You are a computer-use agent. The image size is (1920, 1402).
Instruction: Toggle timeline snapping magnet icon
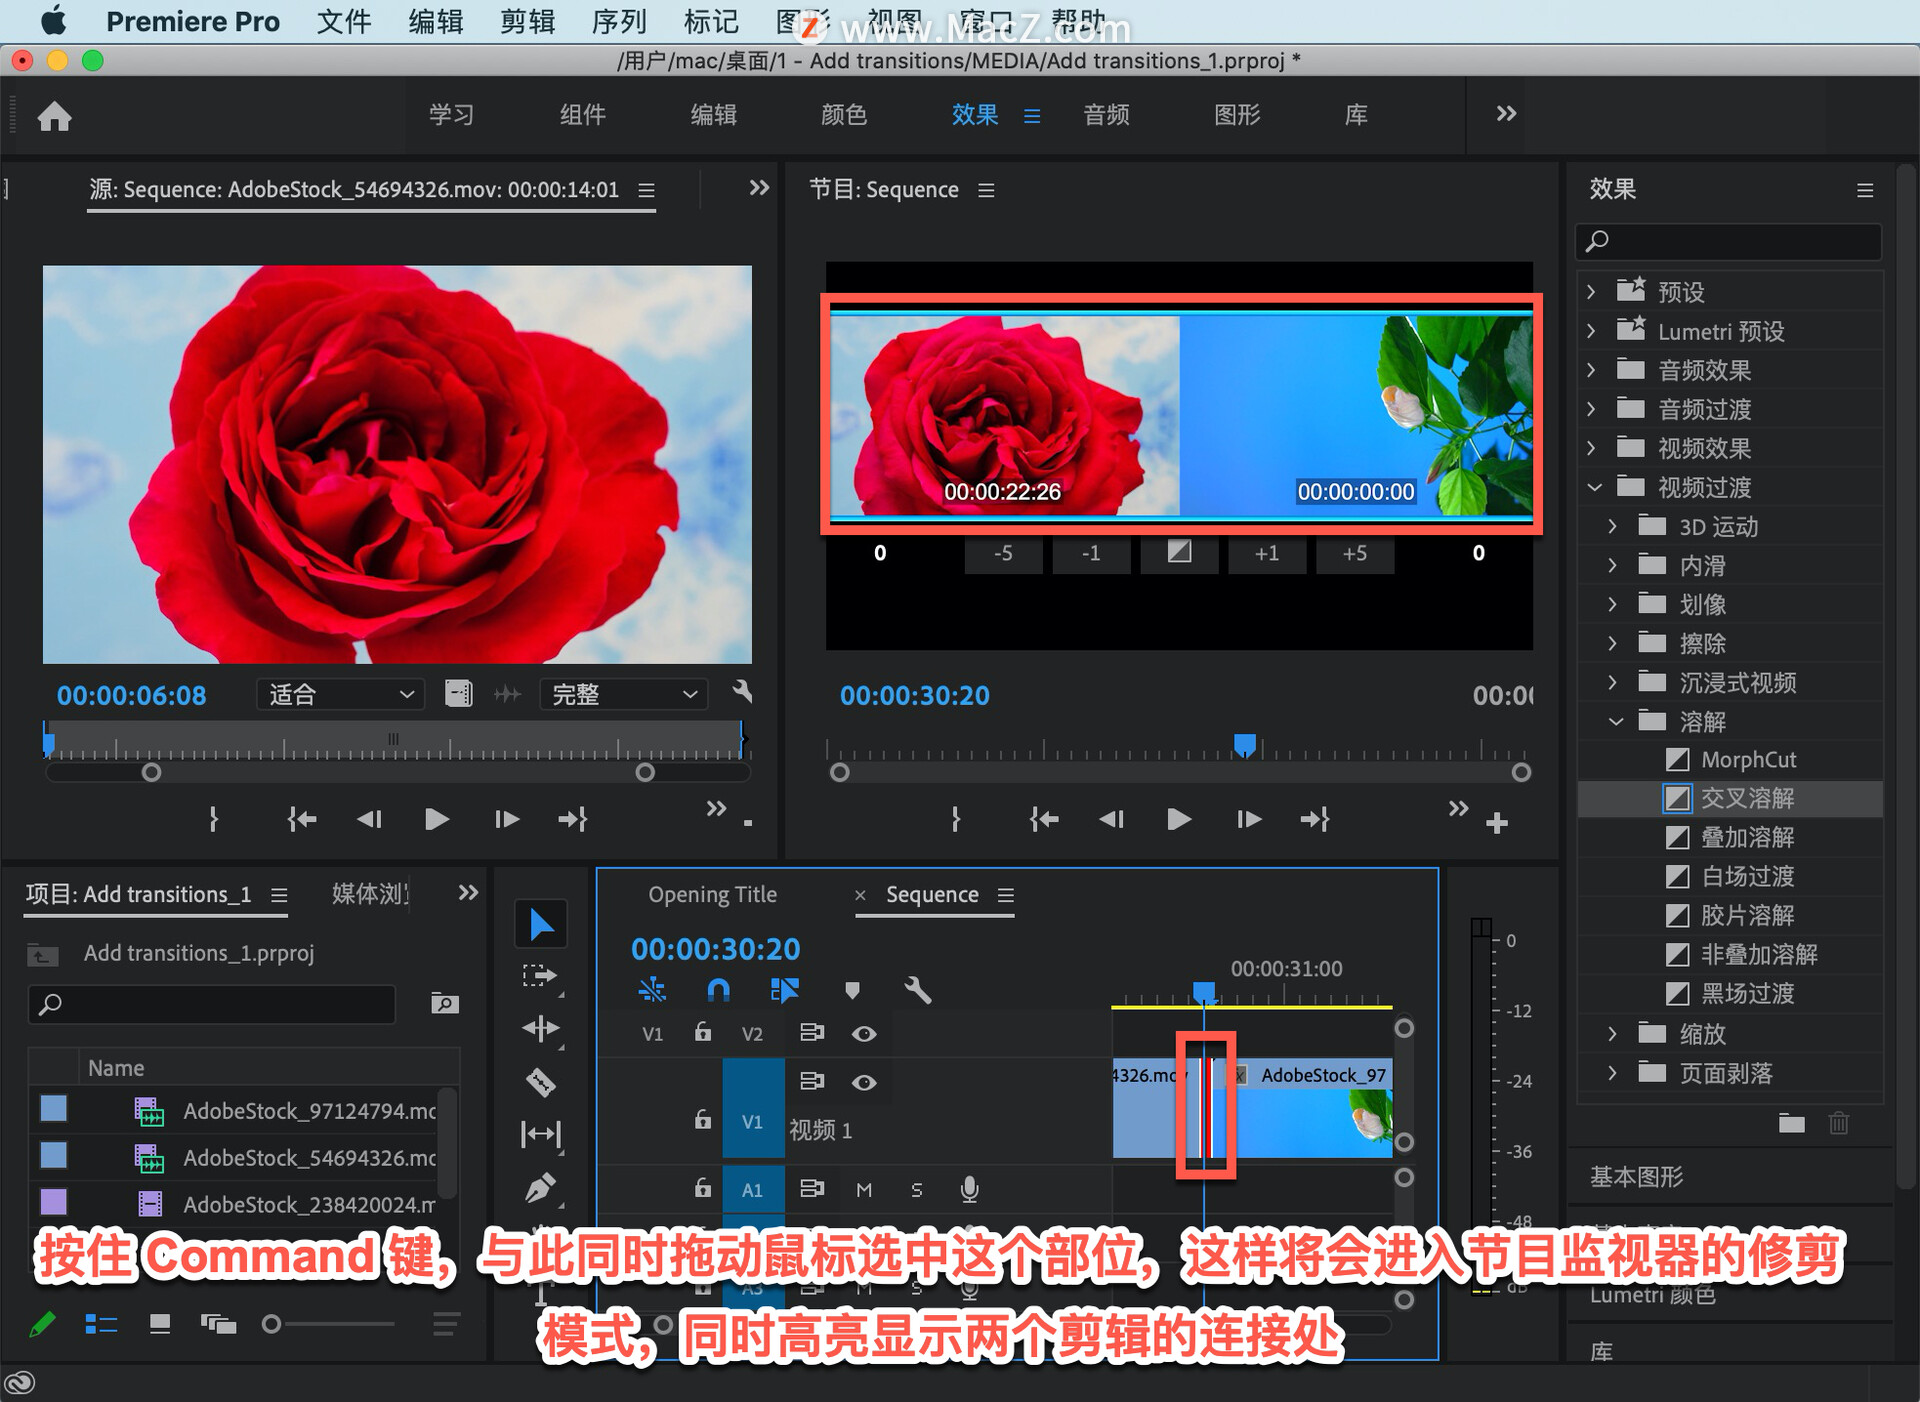[x=718, y=990]
